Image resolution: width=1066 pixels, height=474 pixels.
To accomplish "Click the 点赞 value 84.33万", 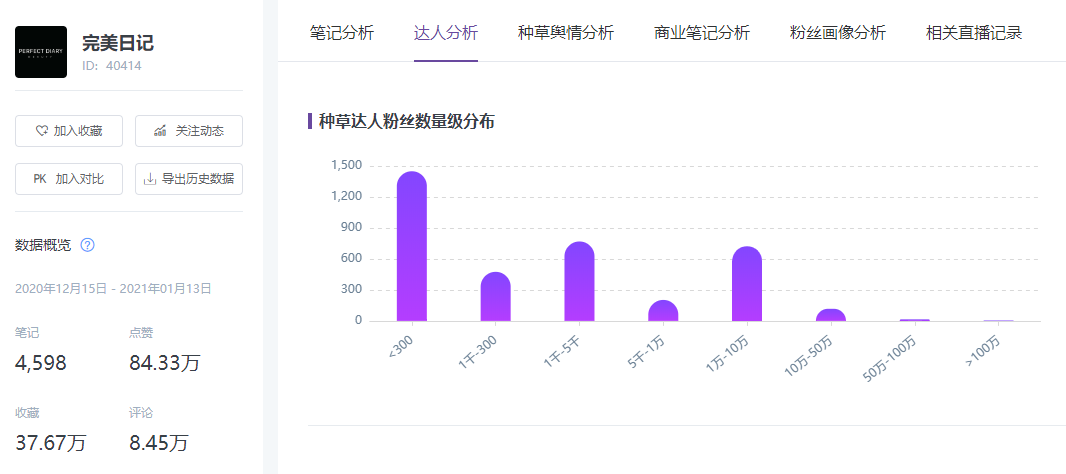I will click(x=165, y=363).
